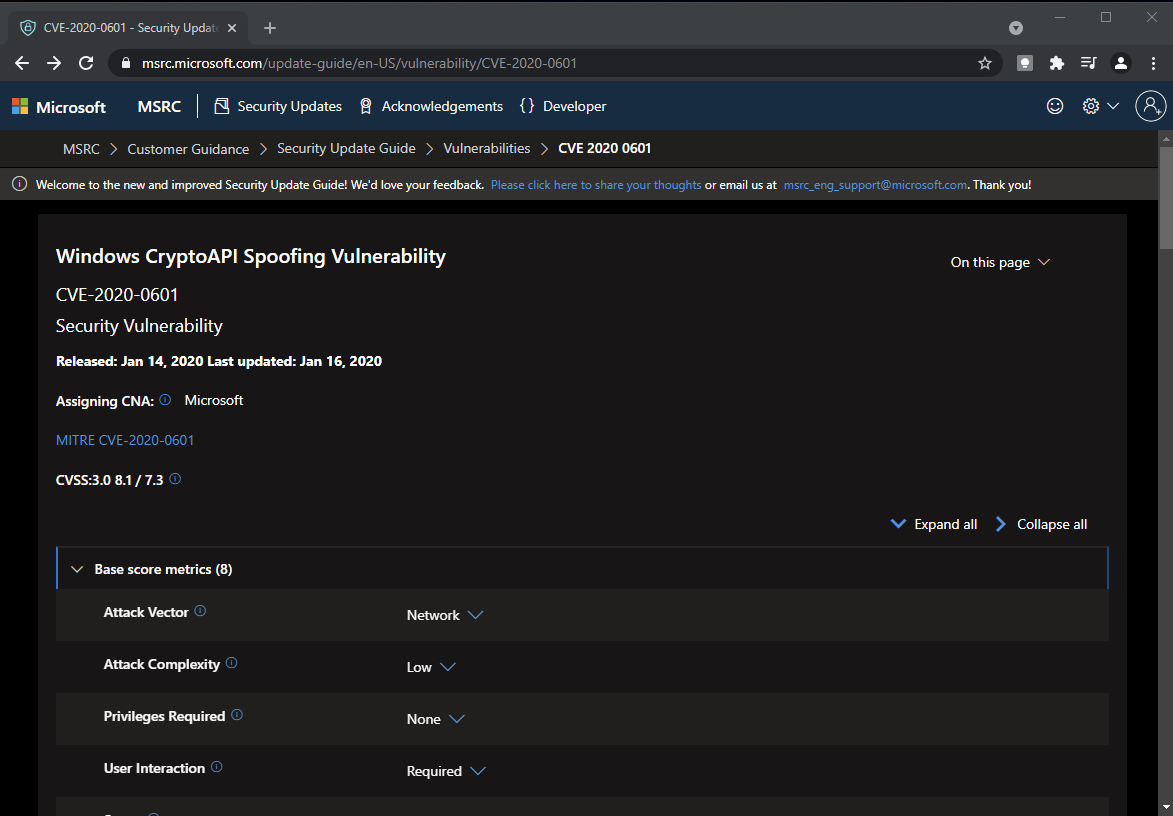The width and height of the screenshot is (1173, 816).
Task: Click info icon for User Interaction
Action: pyautogui.click(x=216, y=767)
